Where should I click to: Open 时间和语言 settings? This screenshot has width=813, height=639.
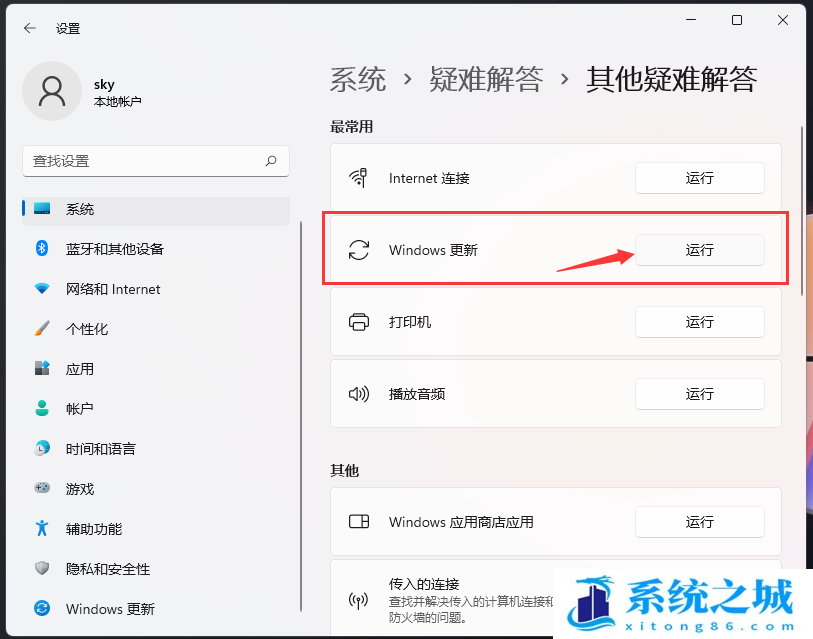click(x=100, y=449)
